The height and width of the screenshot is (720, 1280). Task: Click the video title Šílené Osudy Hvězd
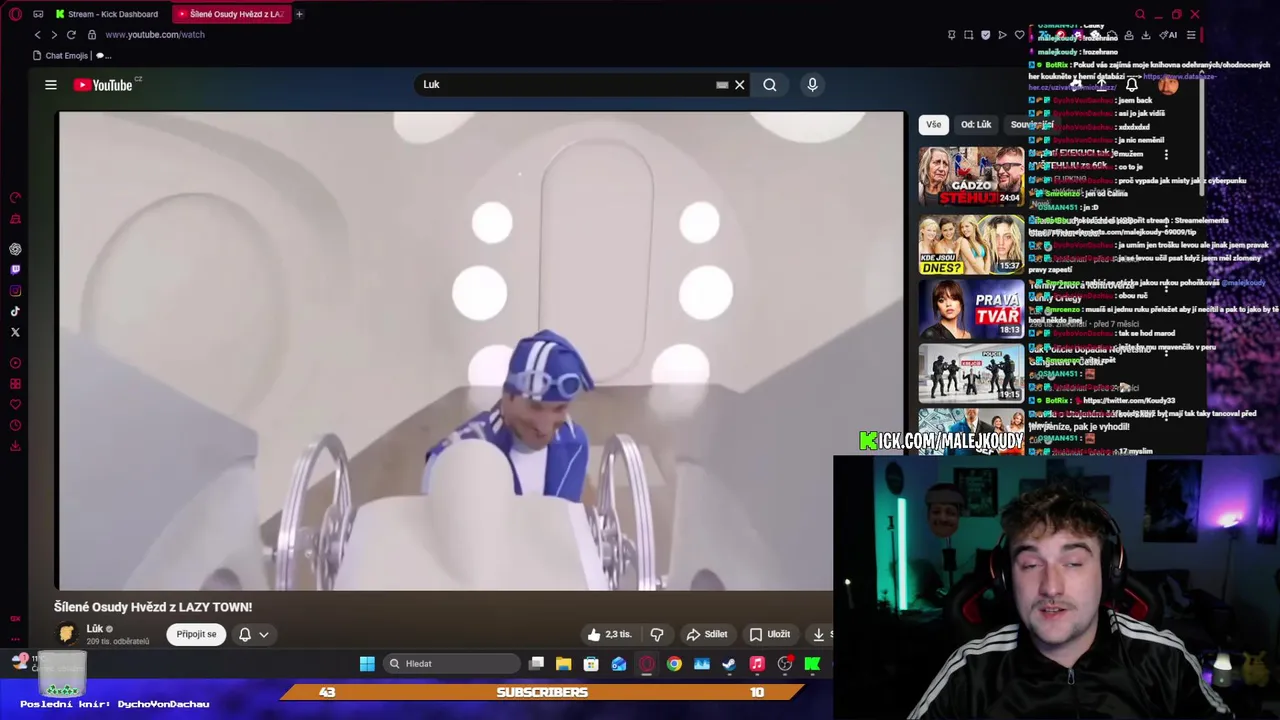(x=153, y=607)
